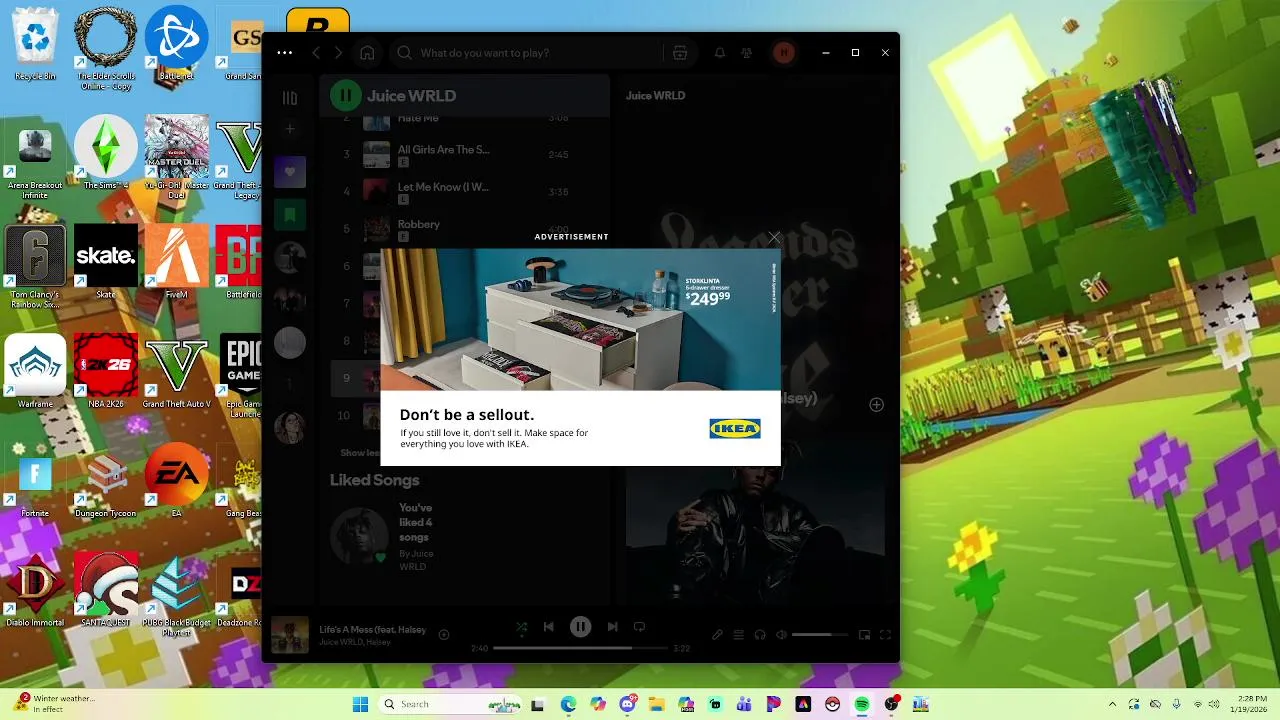This screenshot has width=1280, height=720.
Task: Open the miniplayer icon
Action: [864, 635]
